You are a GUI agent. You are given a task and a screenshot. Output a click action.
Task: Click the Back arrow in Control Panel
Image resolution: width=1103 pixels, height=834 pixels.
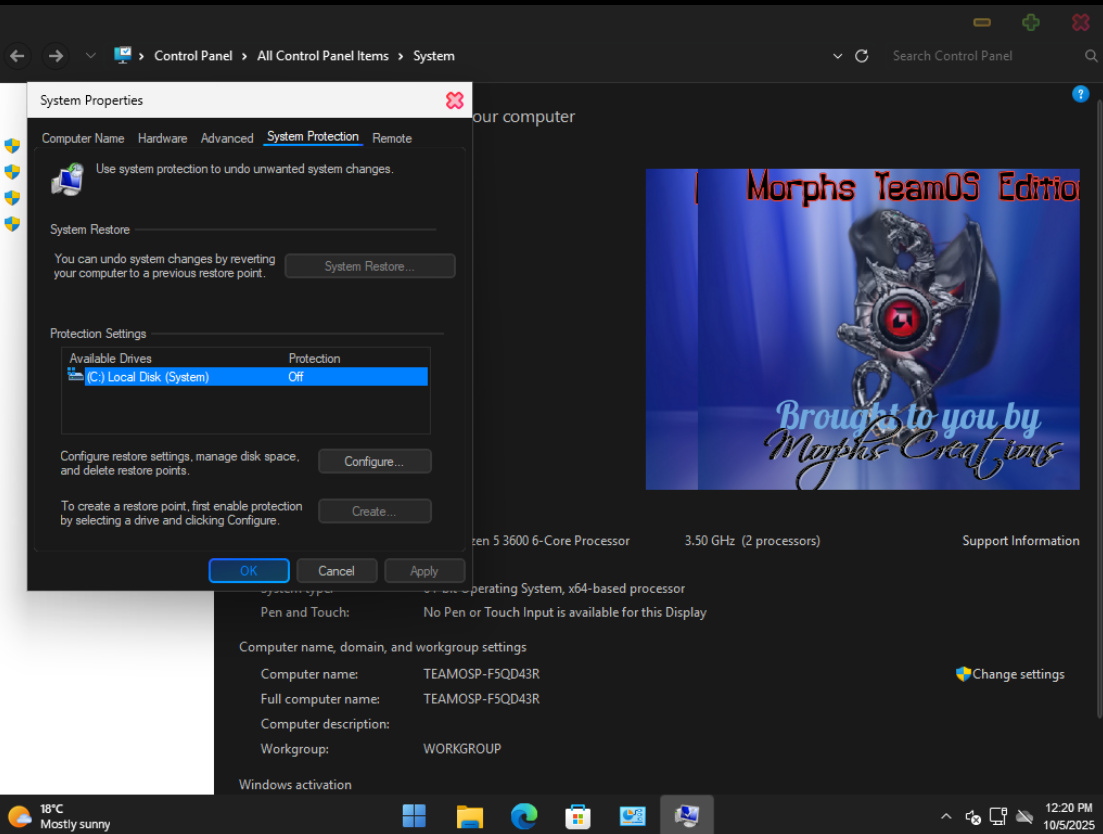pos(17,56)
